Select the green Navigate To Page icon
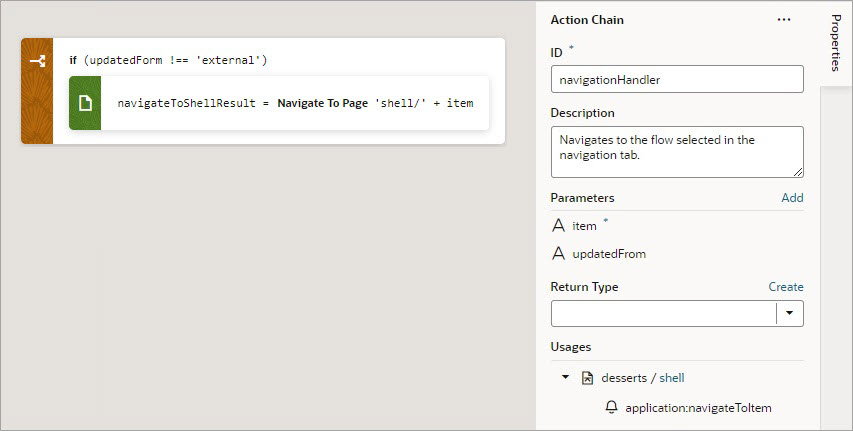Screen dimensions: 853x431 (85, 103)
